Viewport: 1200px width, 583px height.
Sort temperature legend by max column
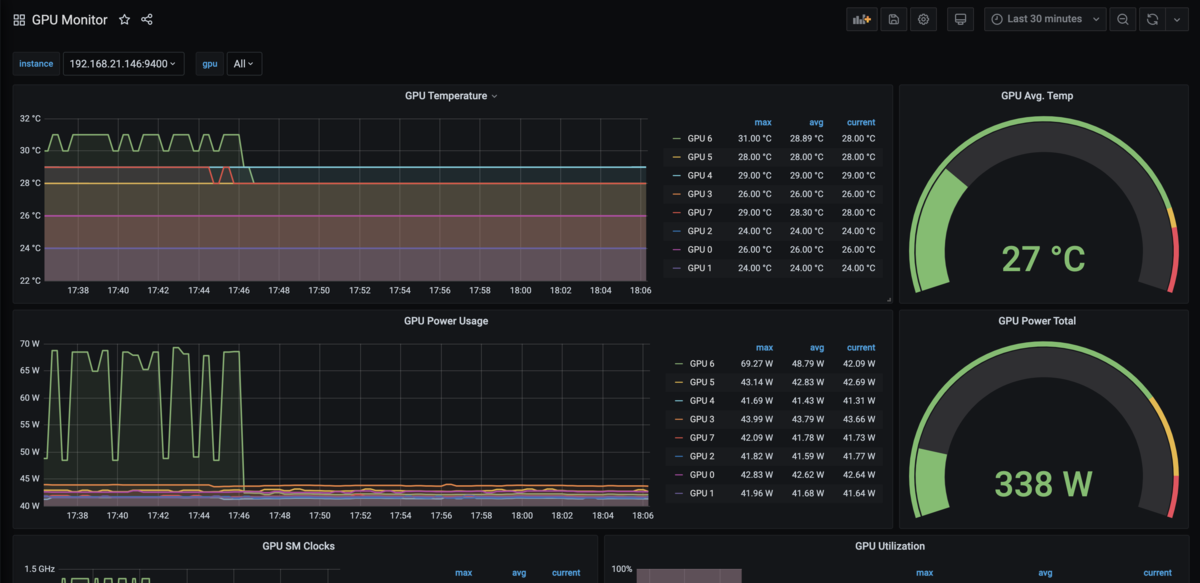pos(762,122)
